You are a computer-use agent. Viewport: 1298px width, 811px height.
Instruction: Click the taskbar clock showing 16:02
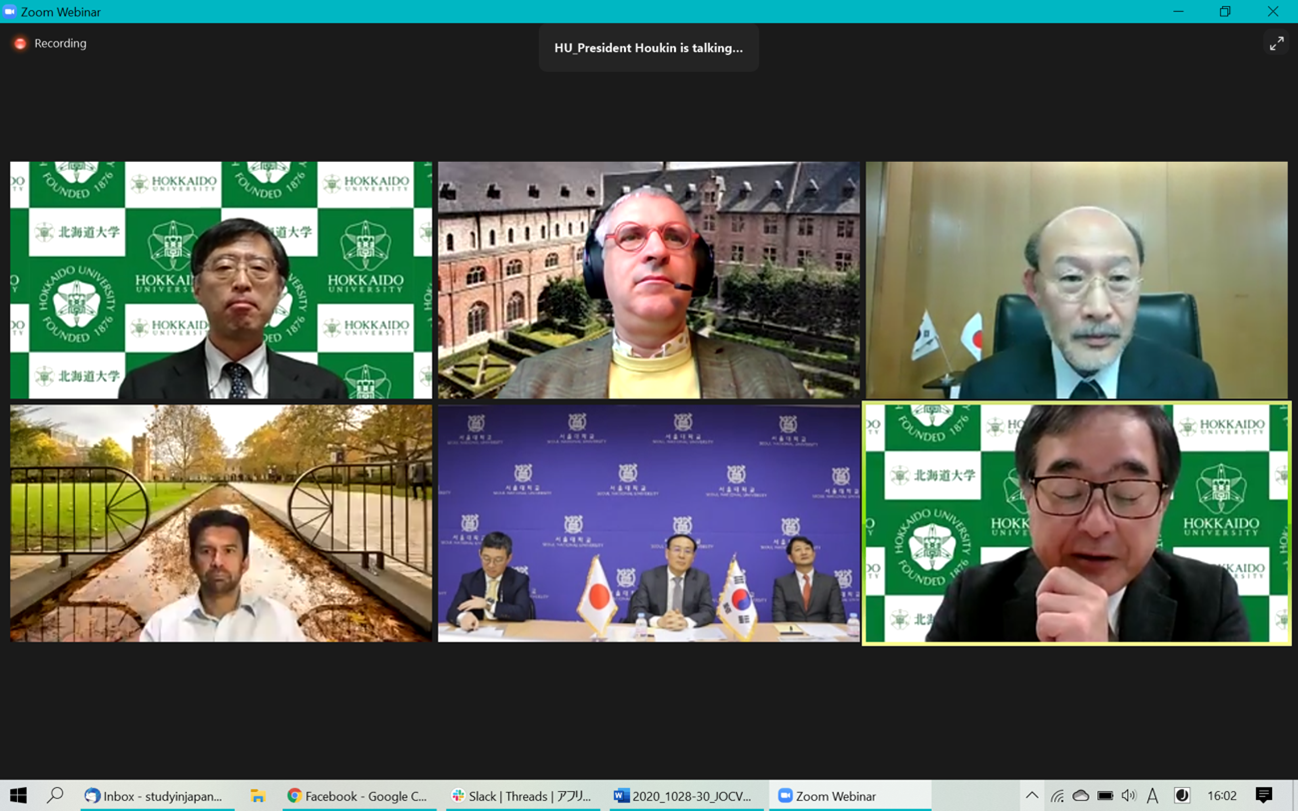coord(1221,796)
